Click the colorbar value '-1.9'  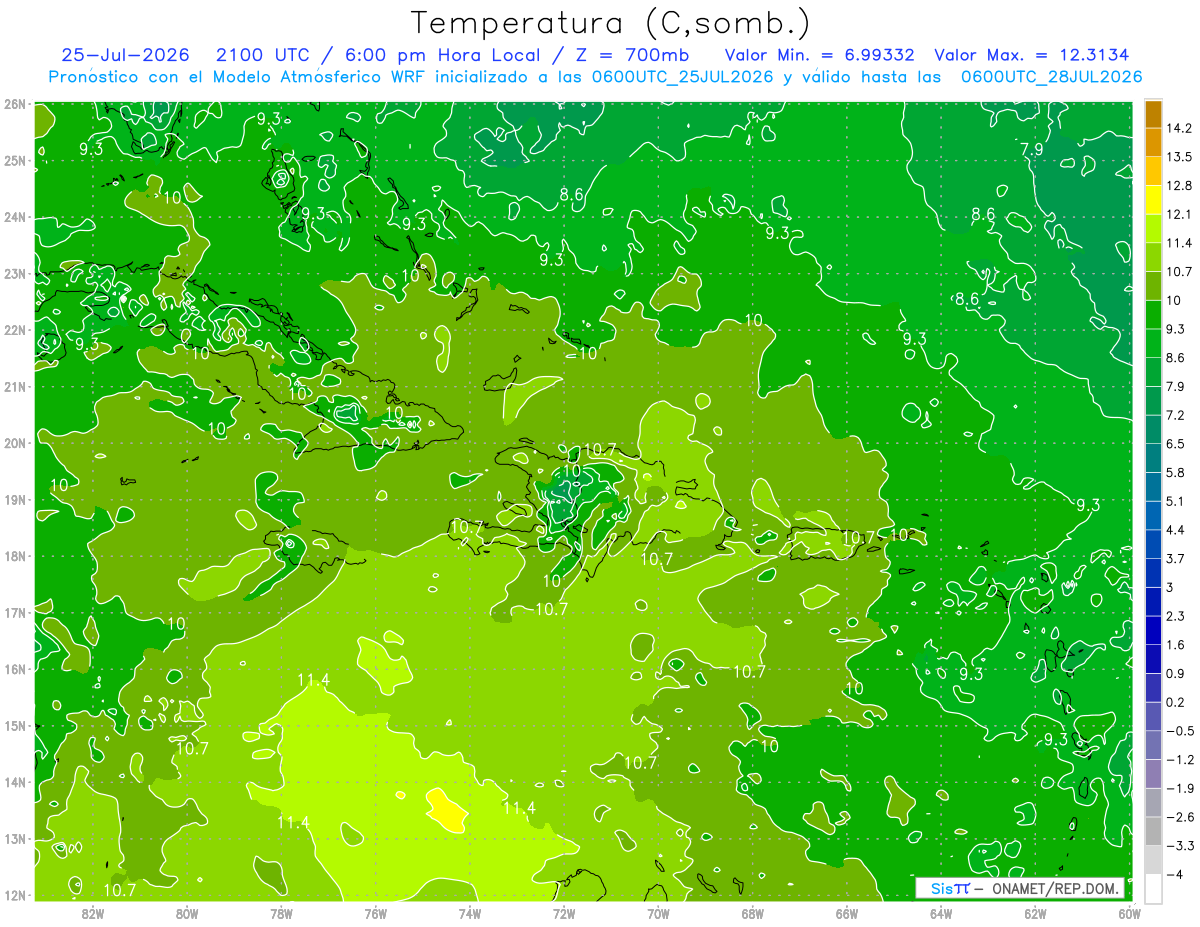pyautogui.click(x=1180, y=788)
